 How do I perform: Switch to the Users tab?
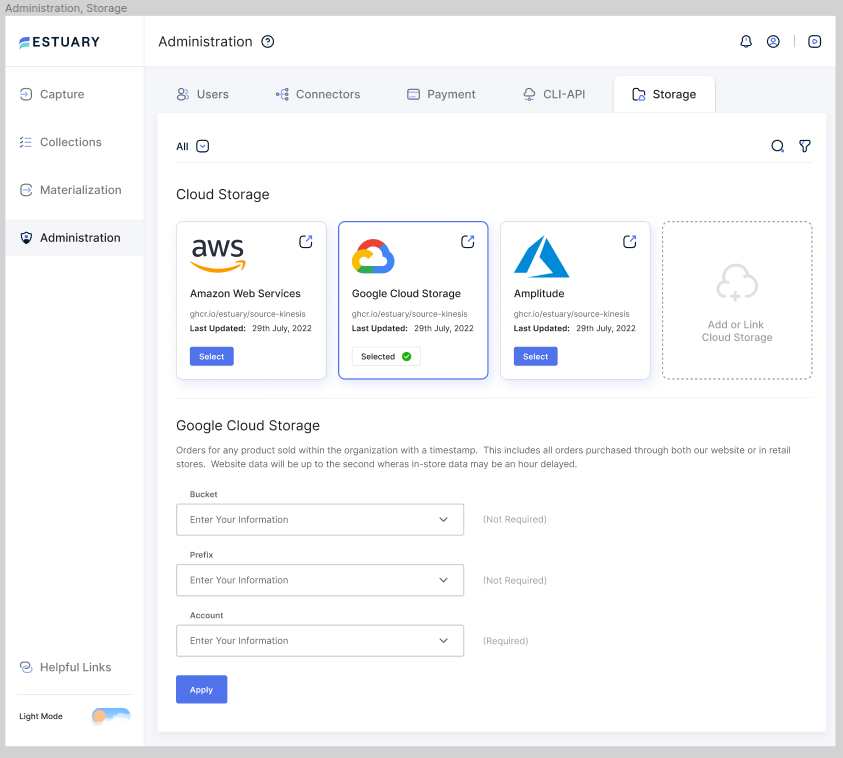tap(203, 93)
